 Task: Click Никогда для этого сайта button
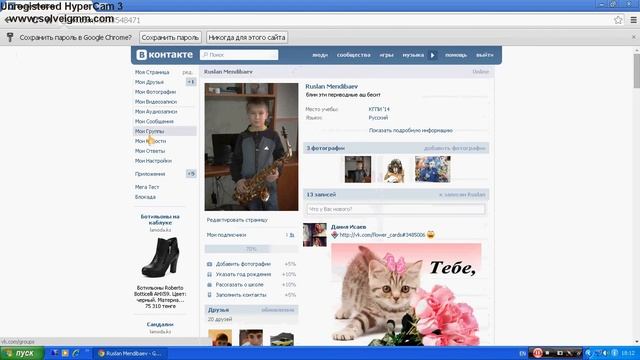[x=247, y=38]
